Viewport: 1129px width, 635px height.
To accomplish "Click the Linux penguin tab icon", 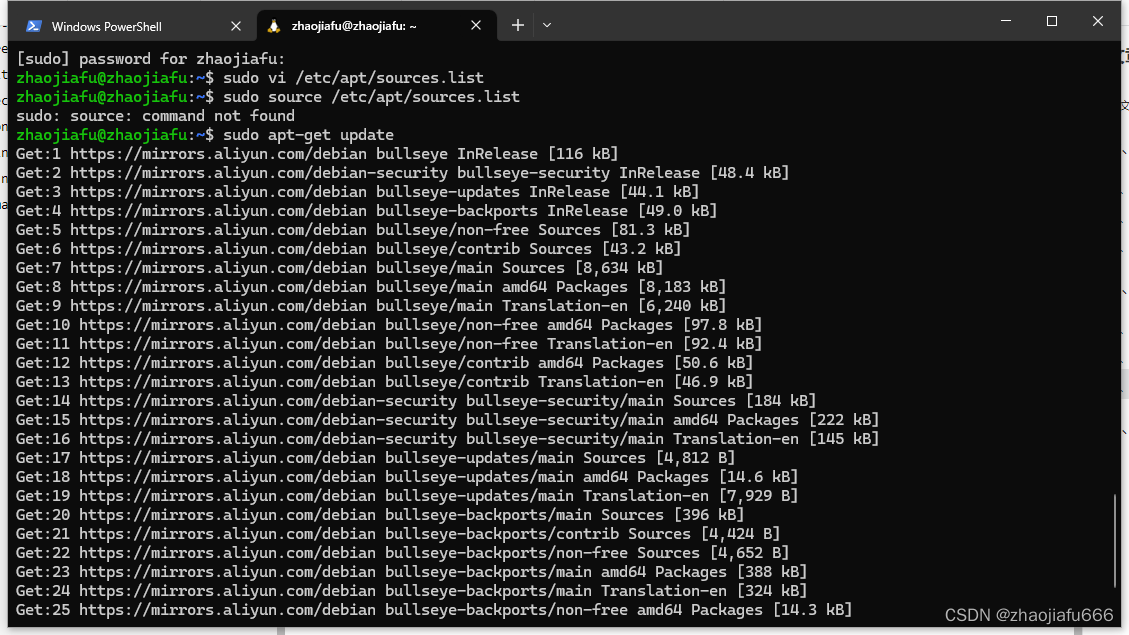I will click(274, 26).
